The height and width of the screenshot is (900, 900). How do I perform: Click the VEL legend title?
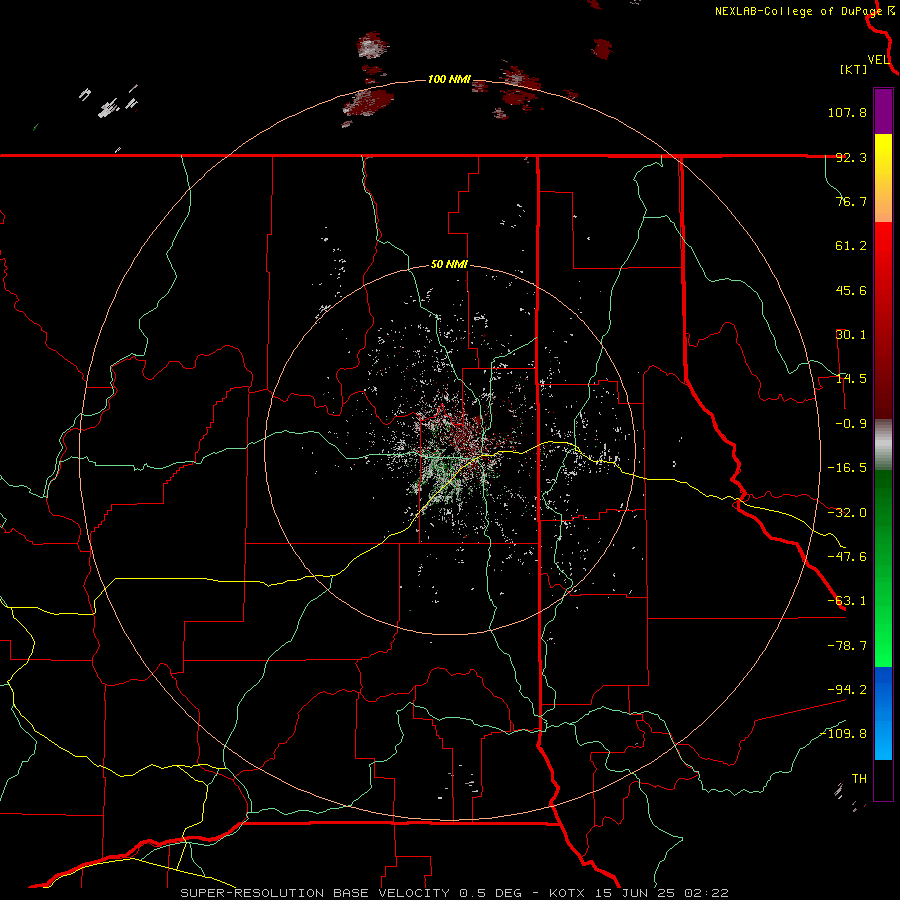878,60
